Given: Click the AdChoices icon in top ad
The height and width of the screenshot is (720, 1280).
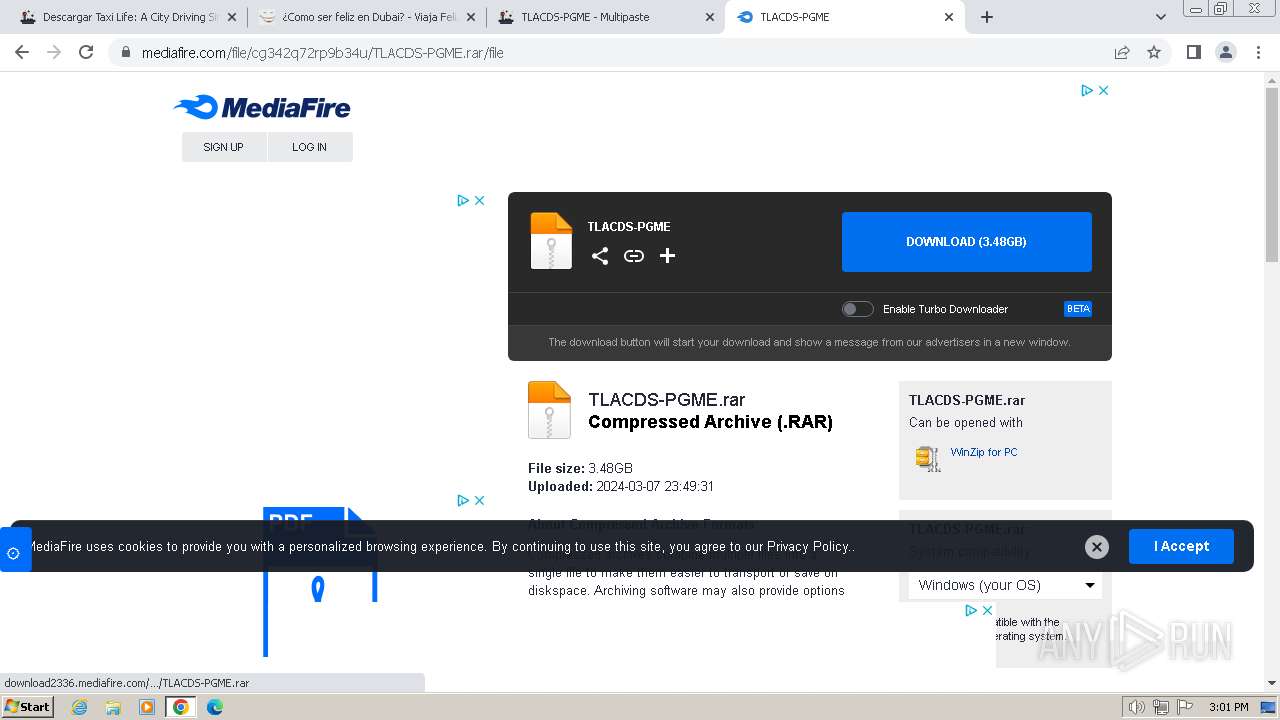Looking at the screenshot, I should coord(1087,90).
